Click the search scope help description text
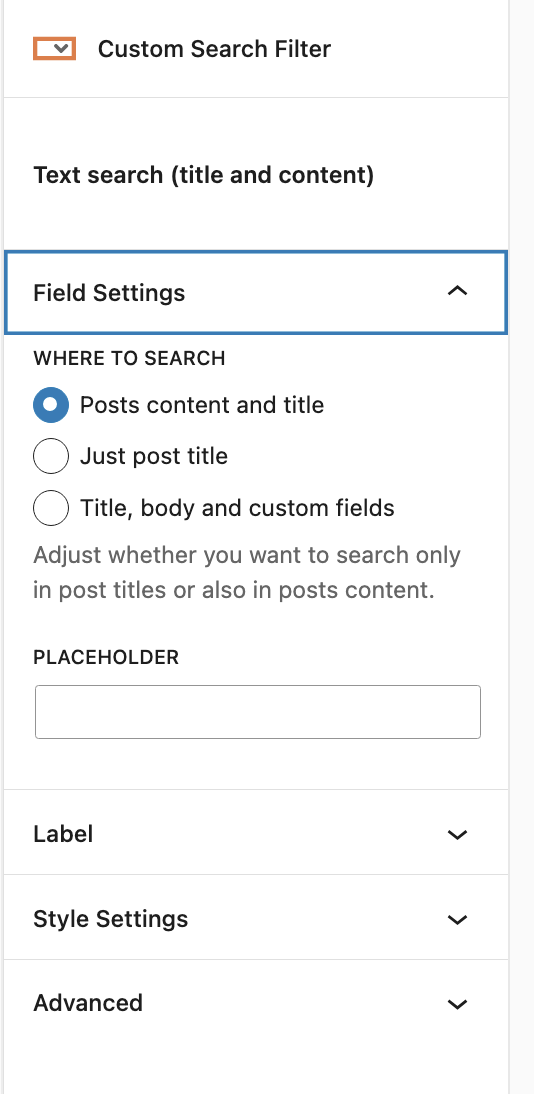This screenshot has width=534, height=1094. point(247,573)
